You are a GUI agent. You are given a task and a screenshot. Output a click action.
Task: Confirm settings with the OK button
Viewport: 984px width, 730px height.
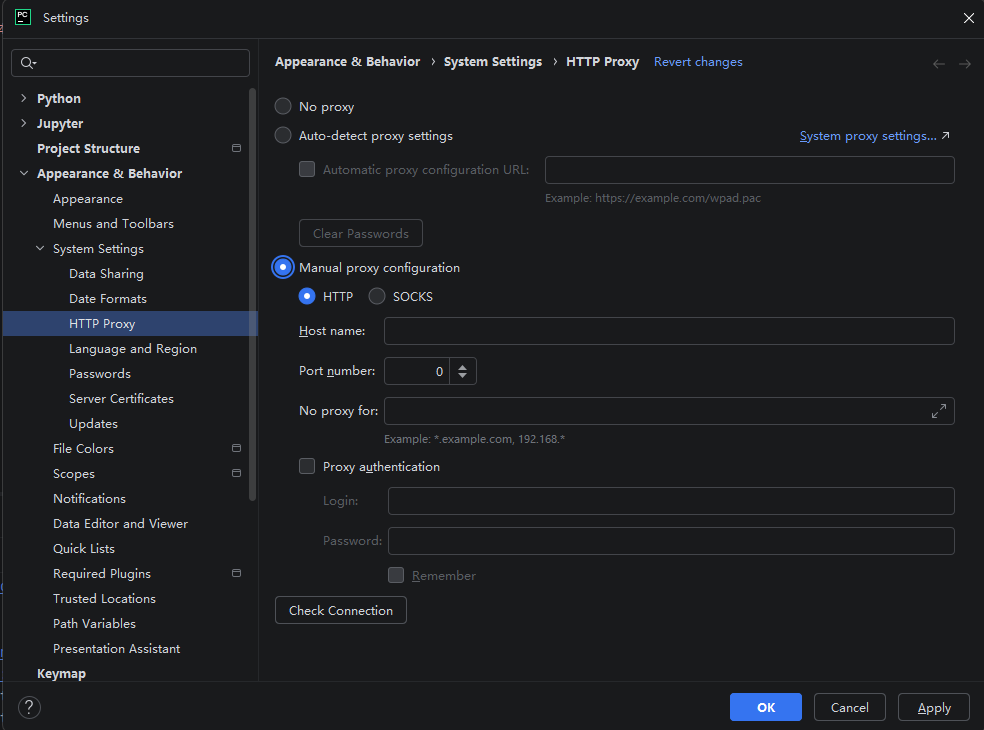tap(766, 707)
